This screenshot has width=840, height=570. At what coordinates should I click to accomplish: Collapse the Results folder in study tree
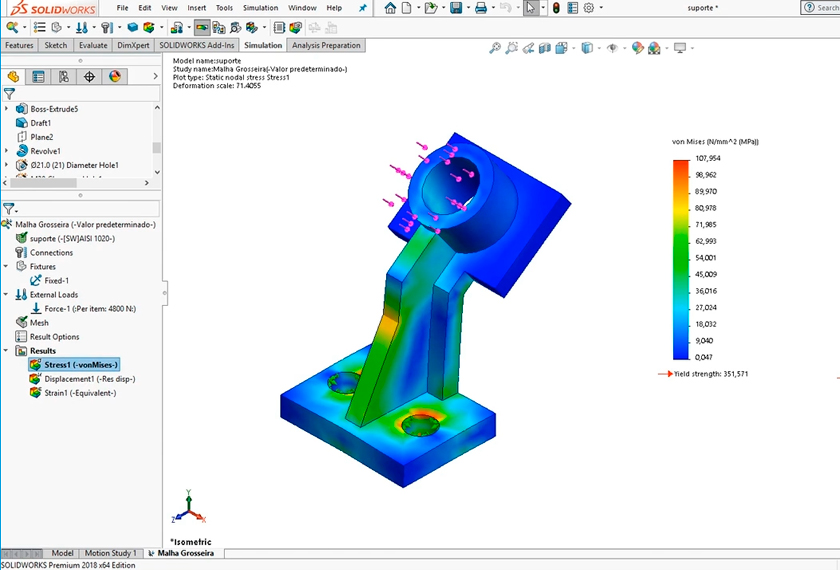point(8,351)
